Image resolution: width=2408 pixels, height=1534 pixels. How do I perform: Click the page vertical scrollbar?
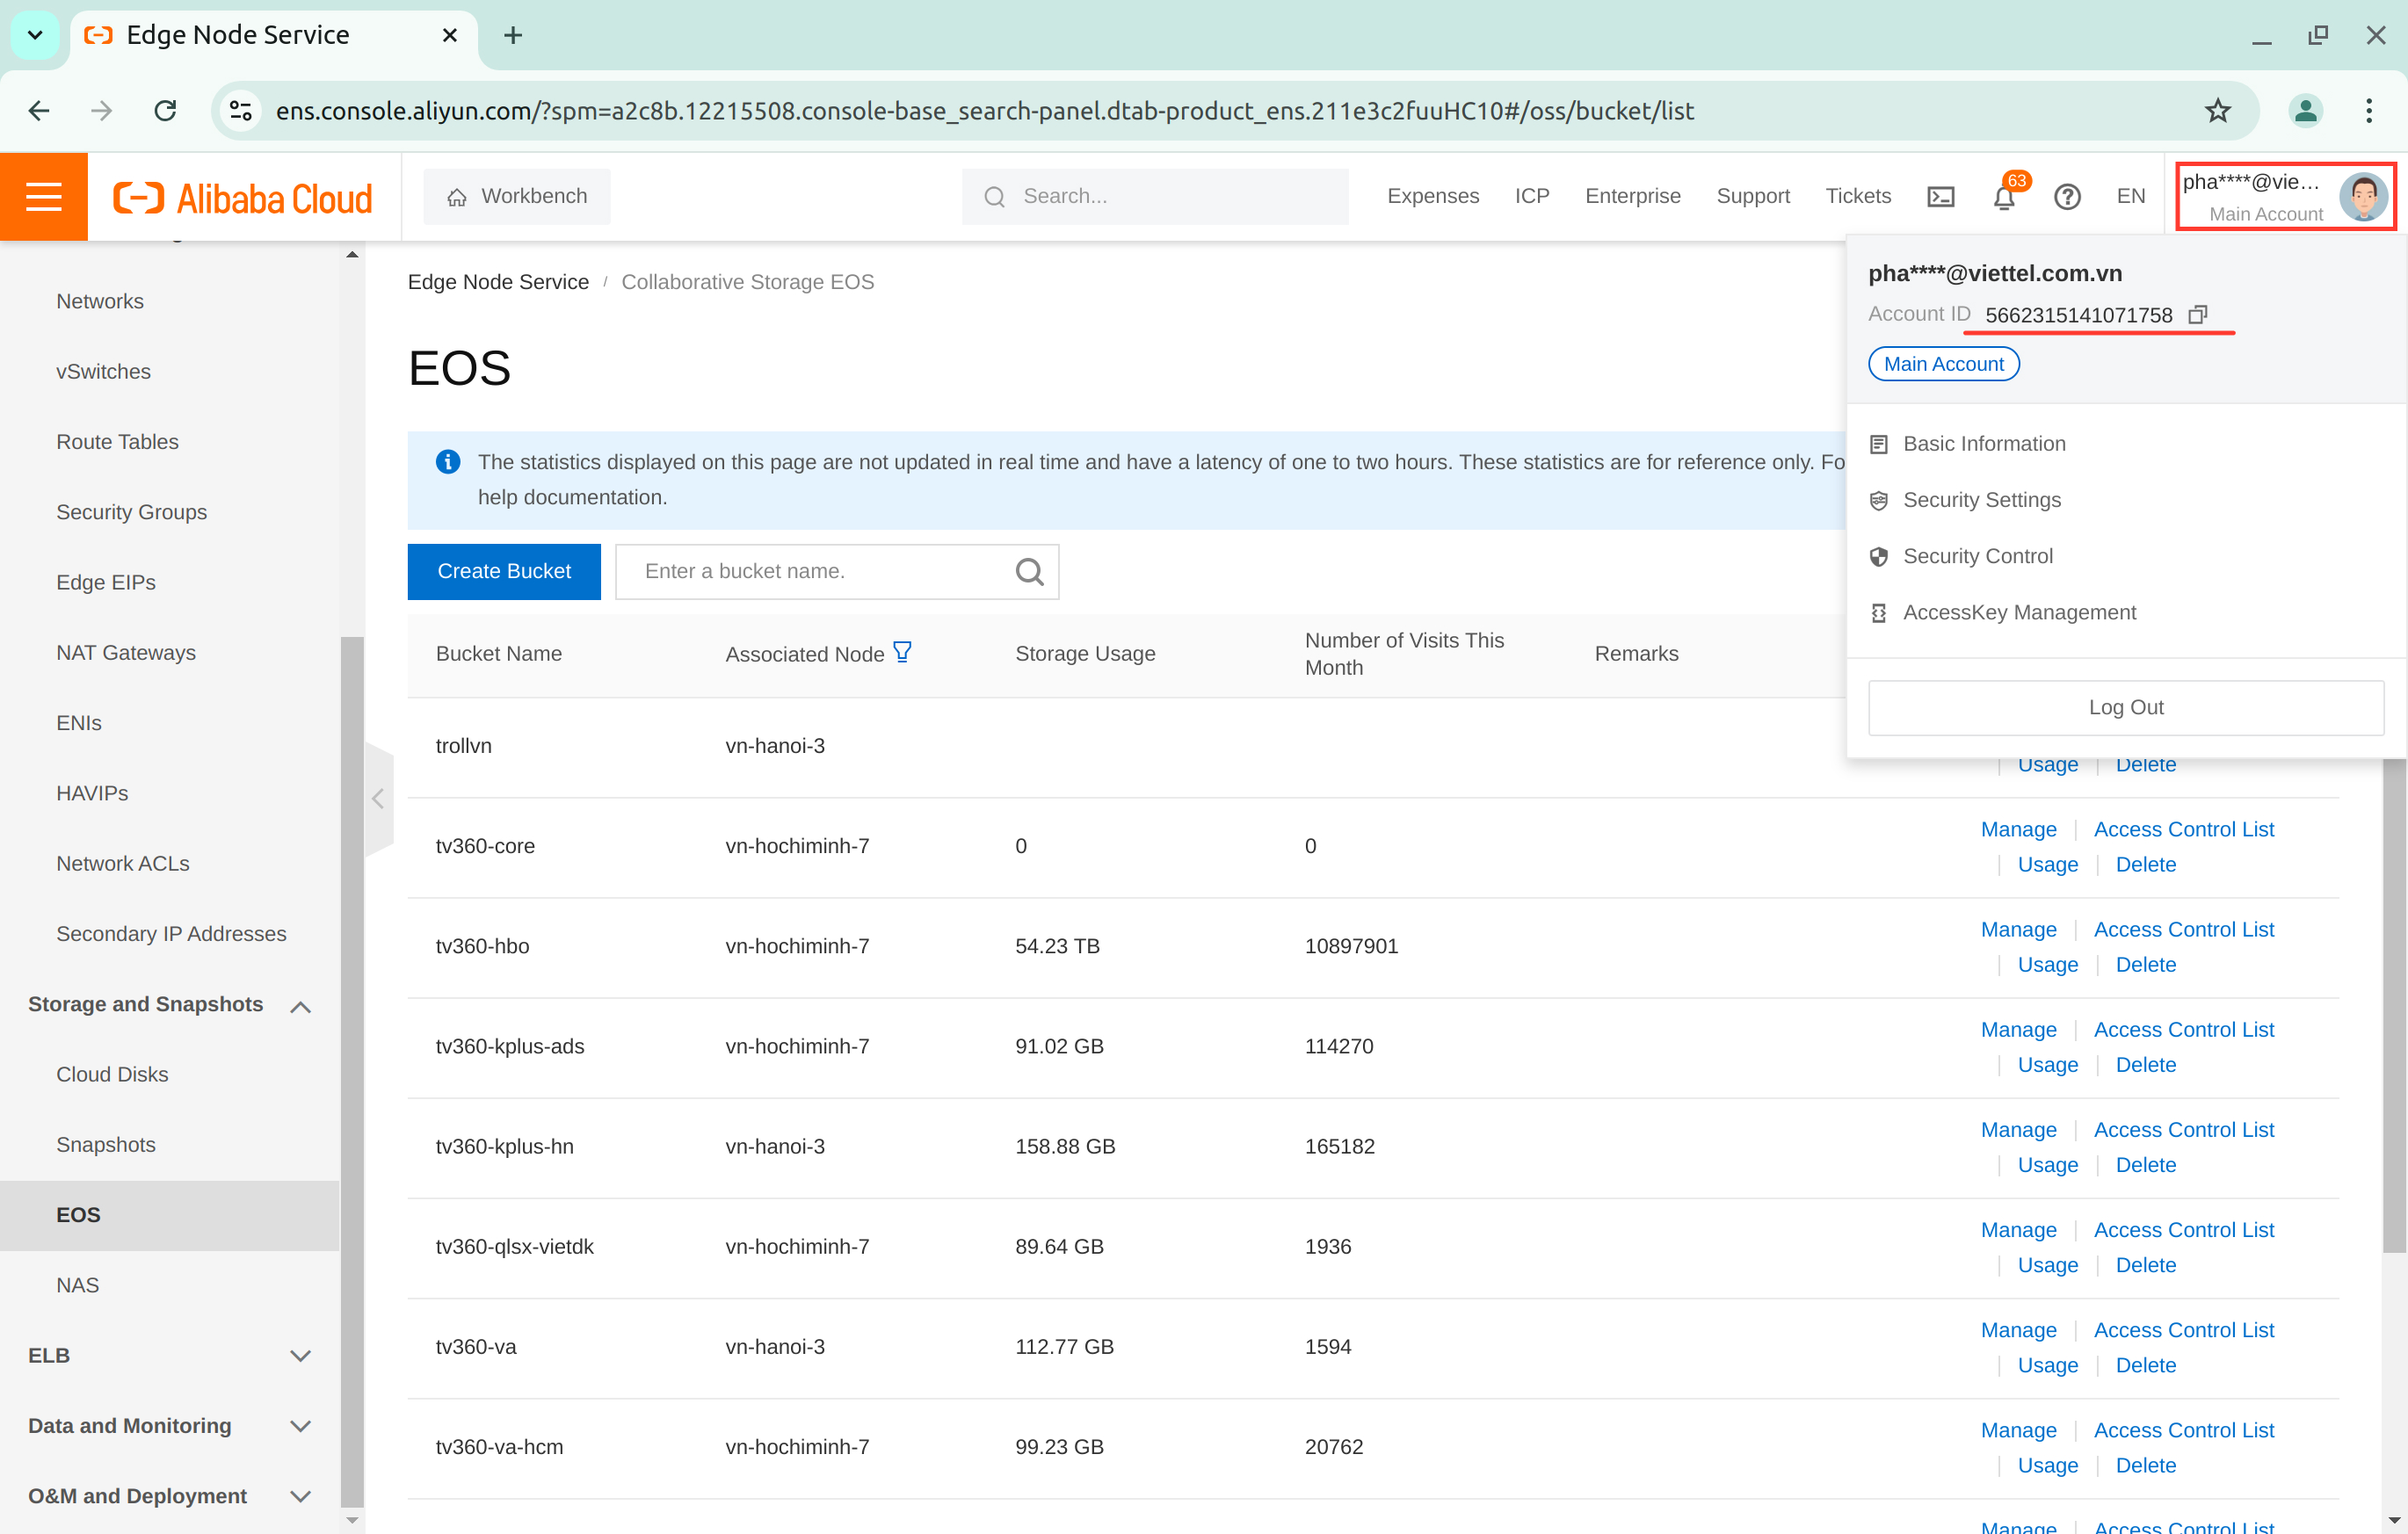pos(2394,1005)
